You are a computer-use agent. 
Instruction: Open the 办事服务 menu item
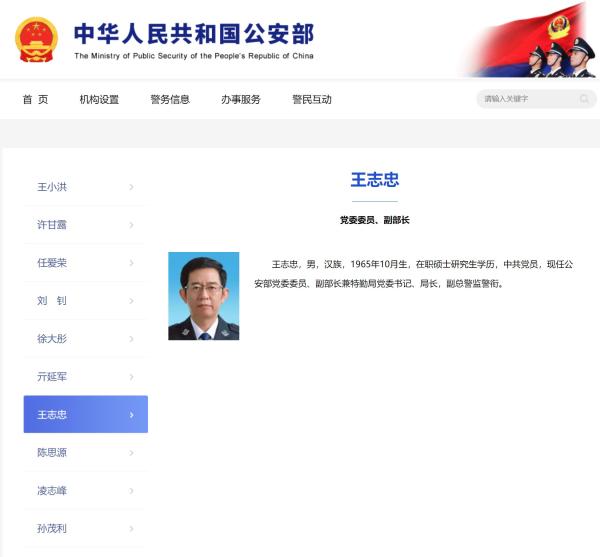point(241,99)
